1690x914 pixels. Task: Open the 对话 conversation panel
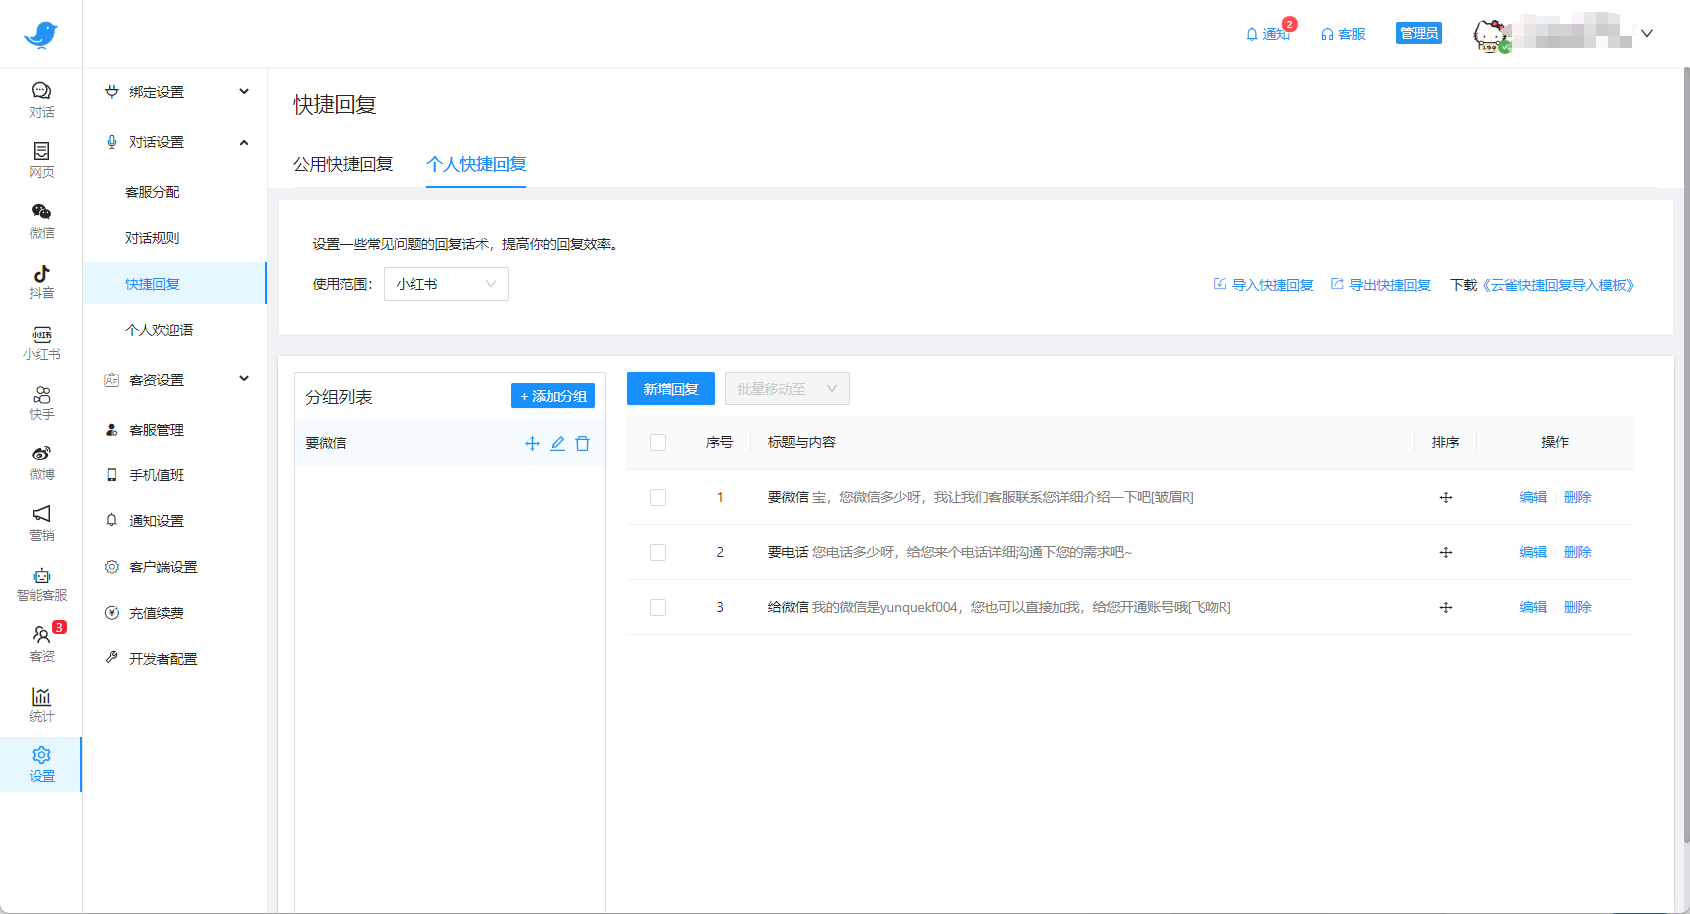[41, 99]
